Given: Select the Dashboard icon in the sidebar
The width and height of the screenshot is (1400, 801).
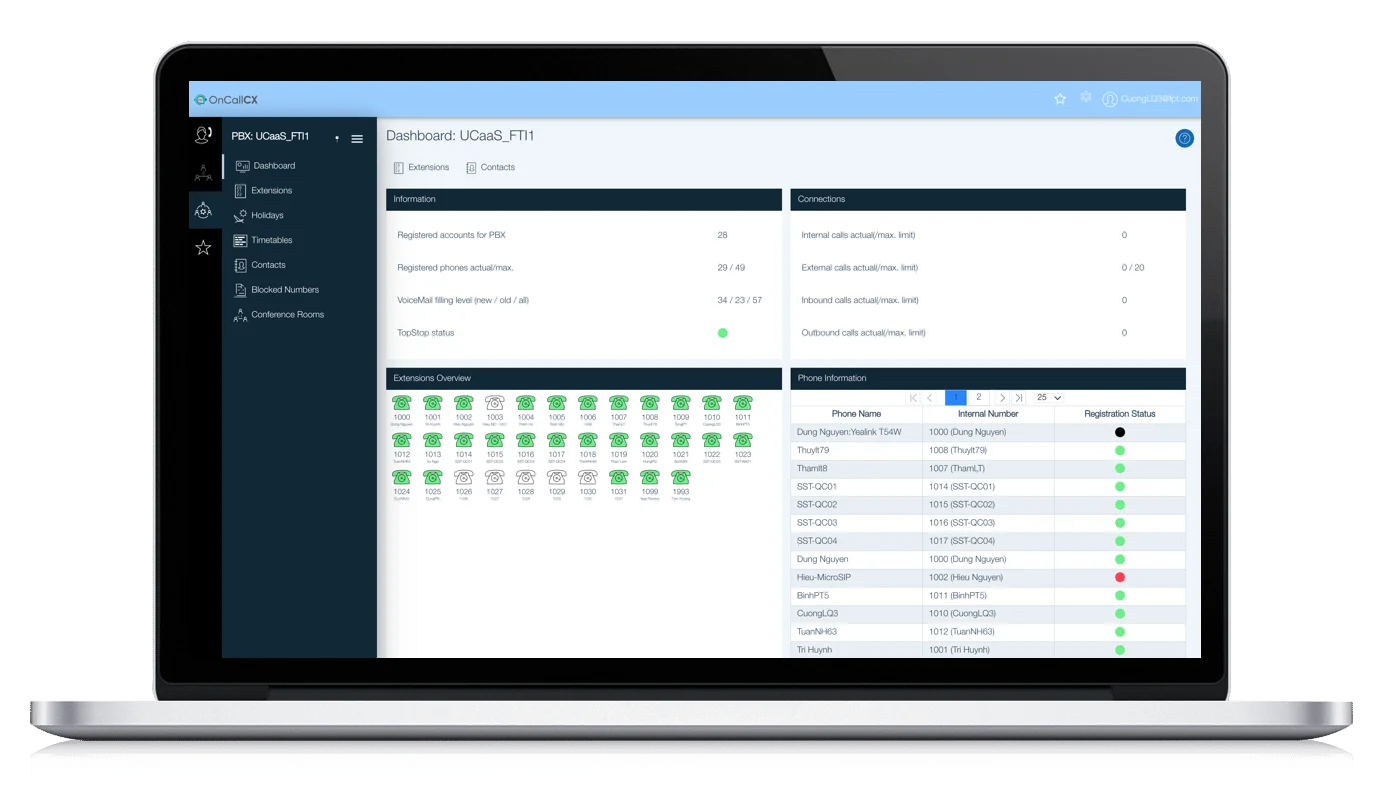Looking at the screenshot, I should (241, 166).
